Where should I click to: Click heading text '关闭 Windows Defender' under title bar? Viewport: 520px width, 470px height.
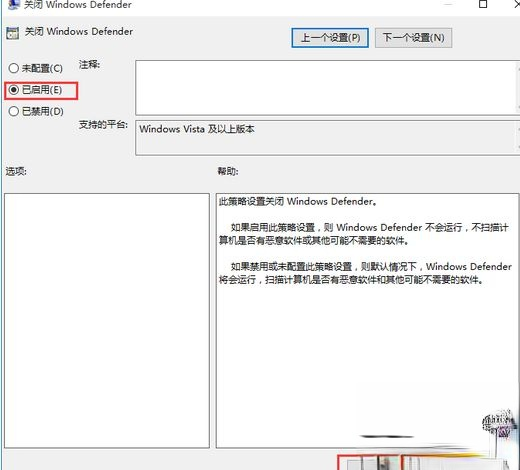pos(79,32)
